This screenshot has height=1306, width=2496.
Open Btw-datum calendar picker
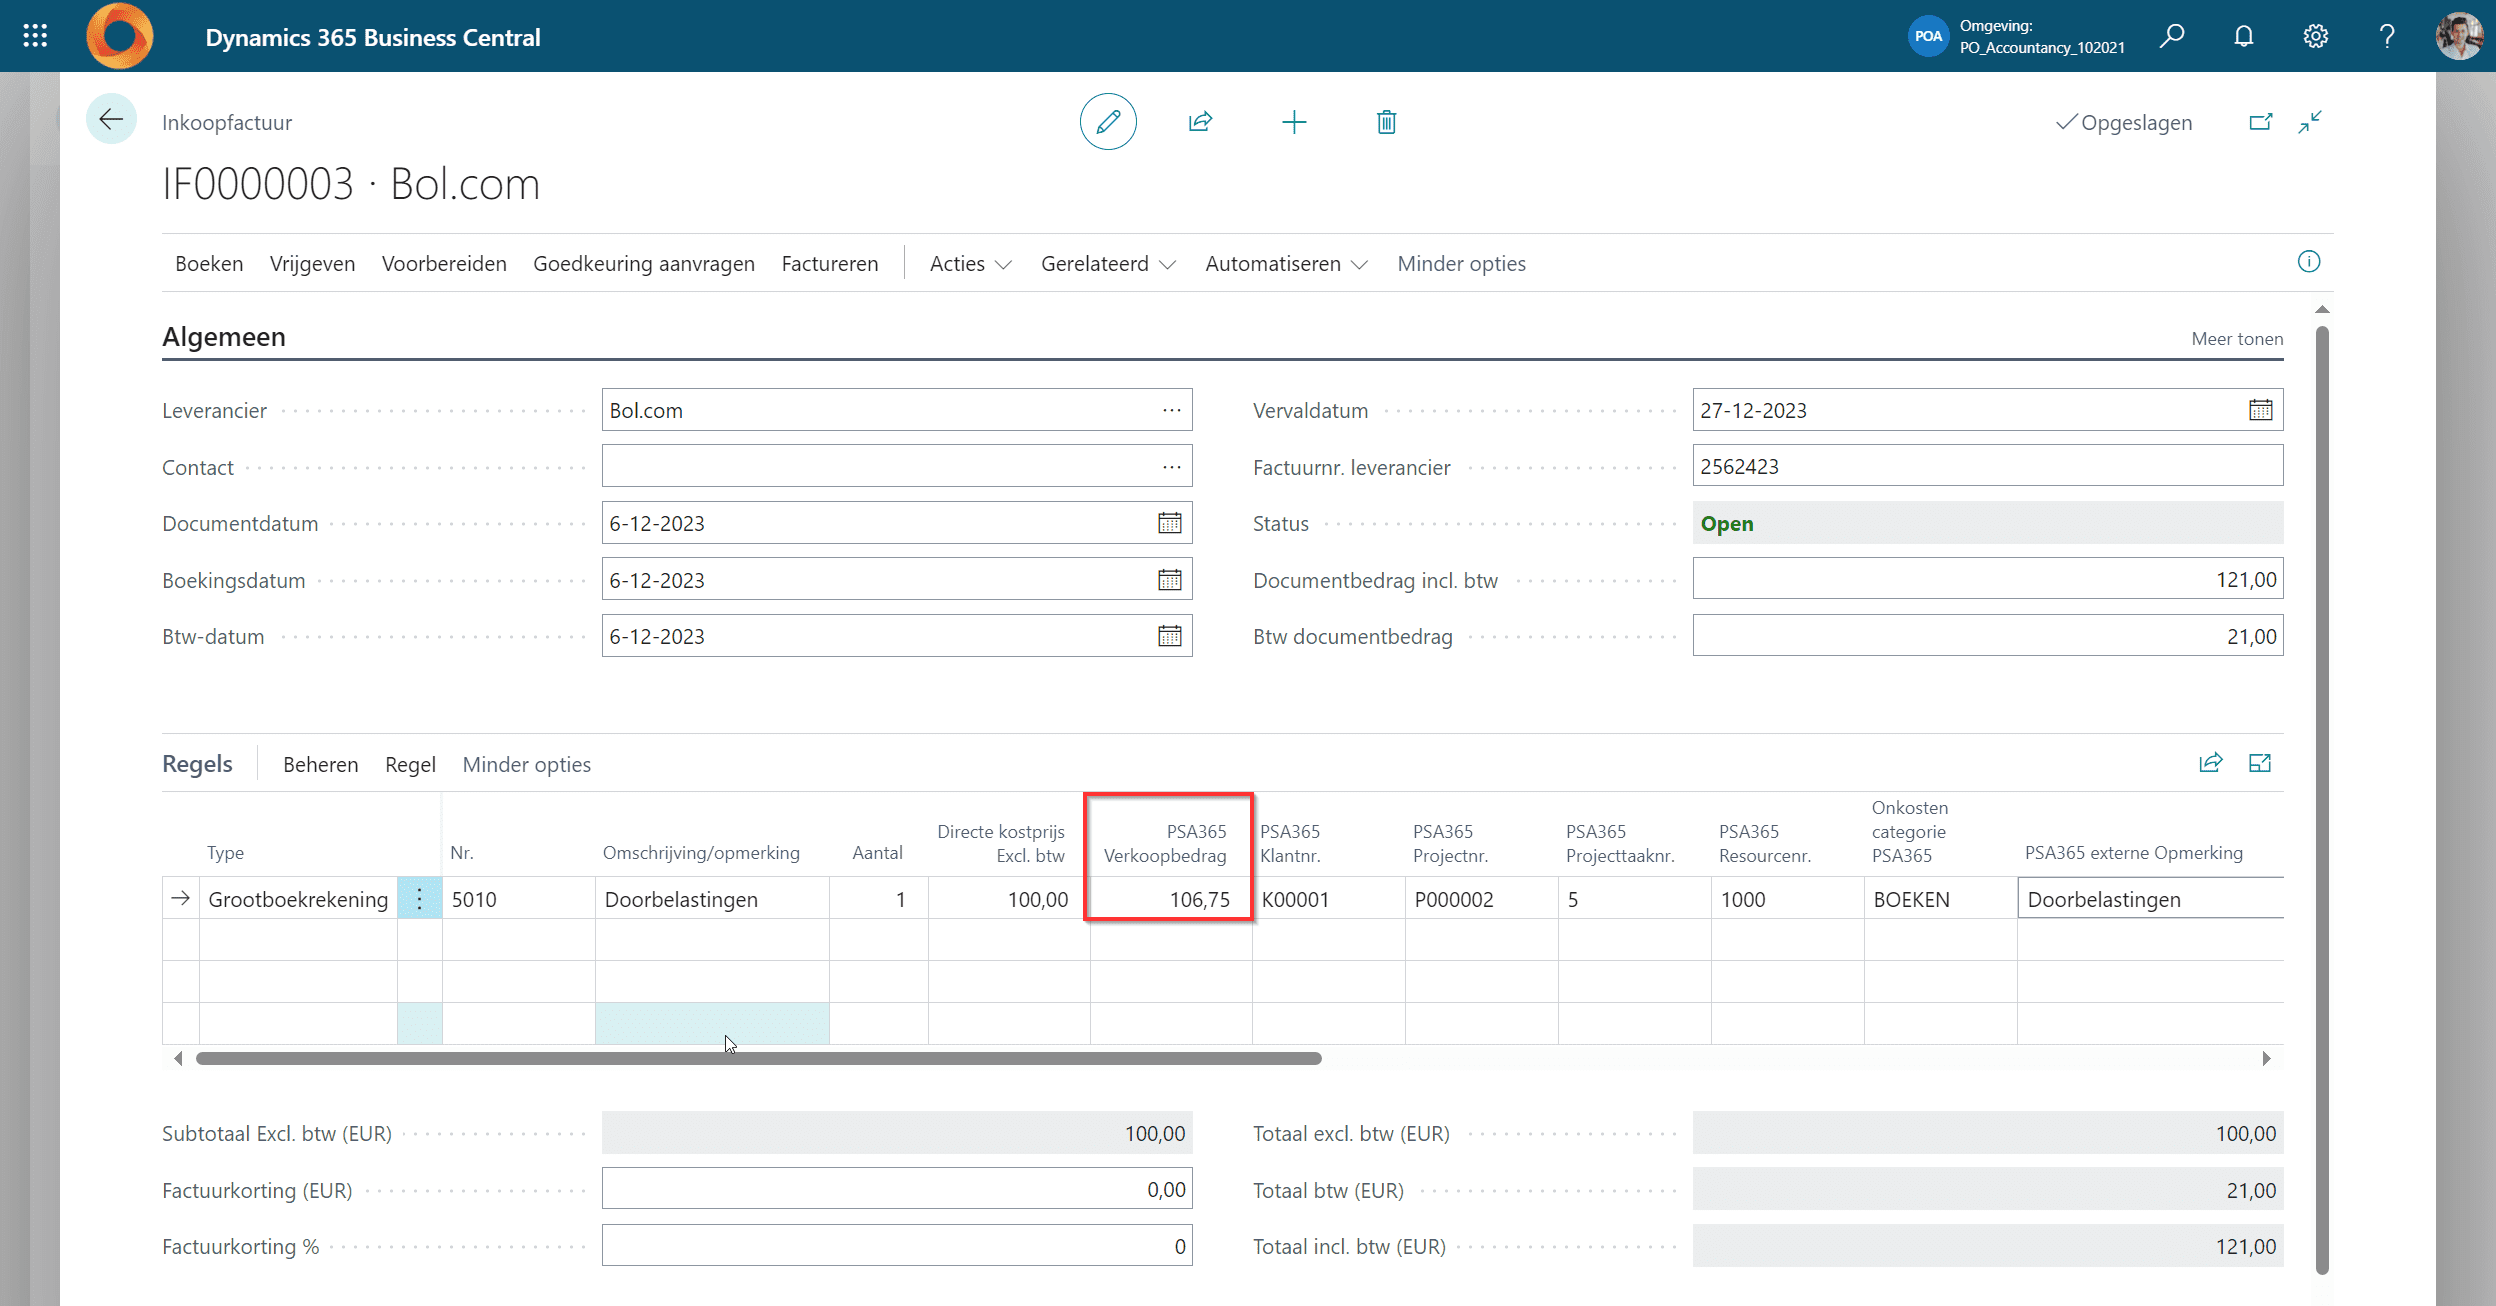[1170, 636]
